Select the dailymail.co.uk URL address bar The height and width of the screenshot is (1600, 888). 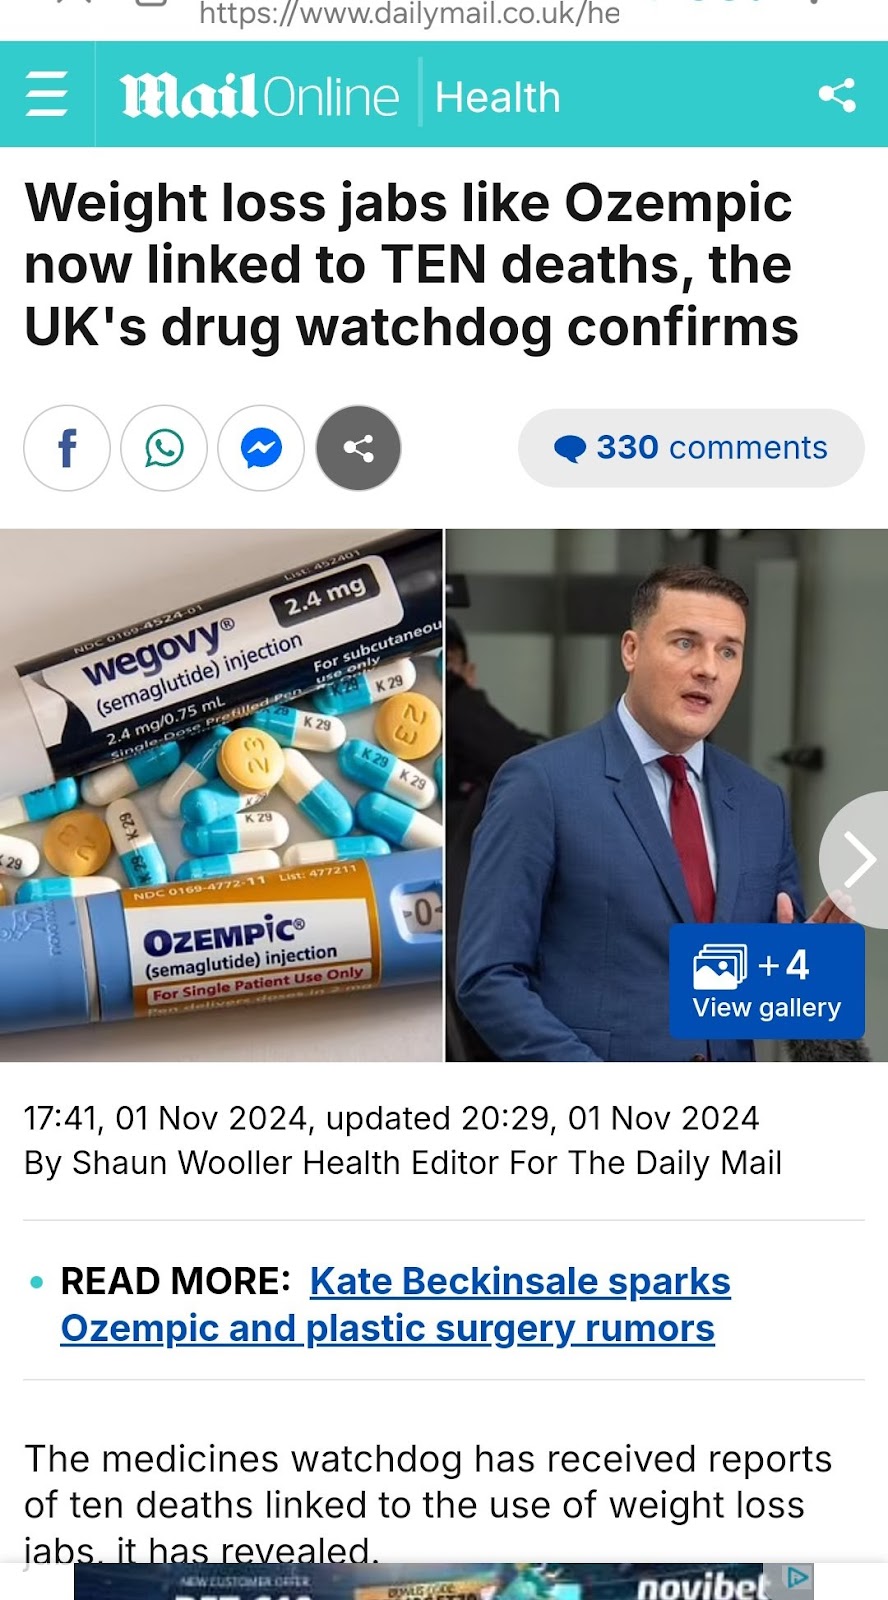point(410,14)
